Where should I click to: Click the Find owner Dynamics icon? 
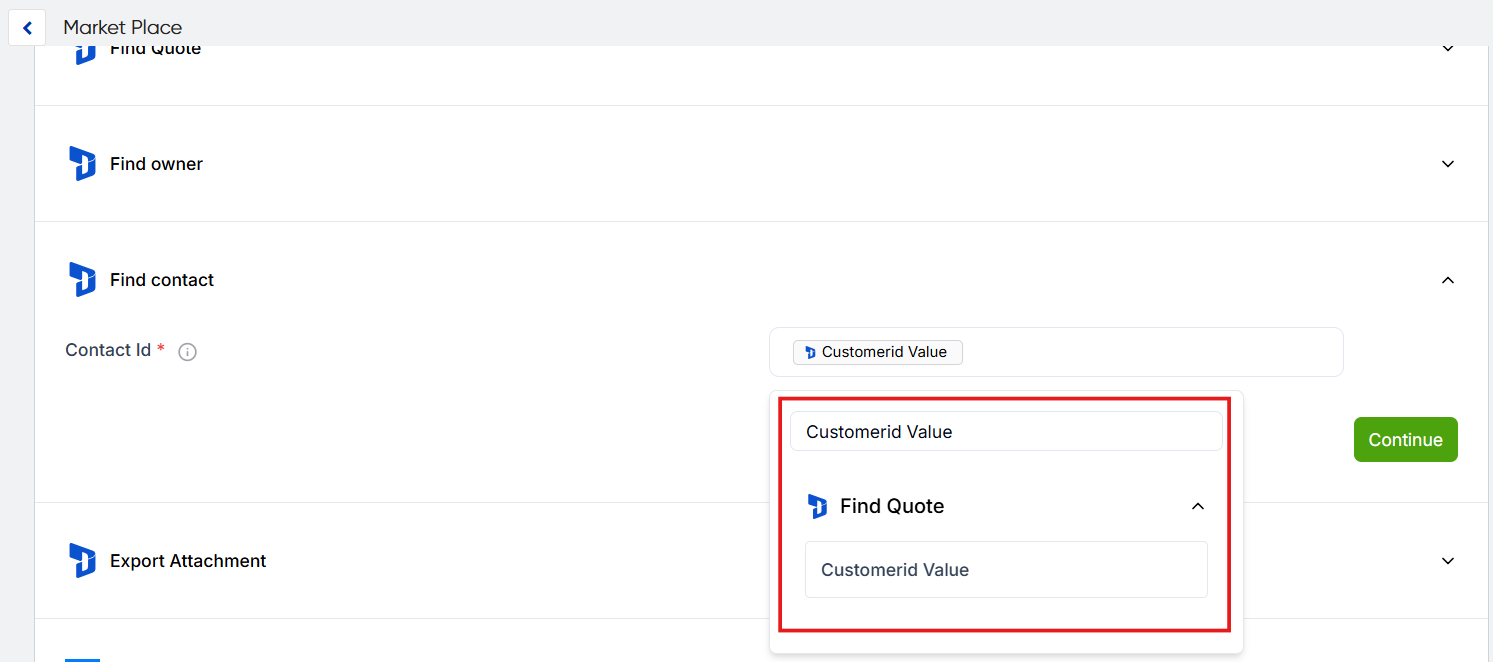point(82,164)
